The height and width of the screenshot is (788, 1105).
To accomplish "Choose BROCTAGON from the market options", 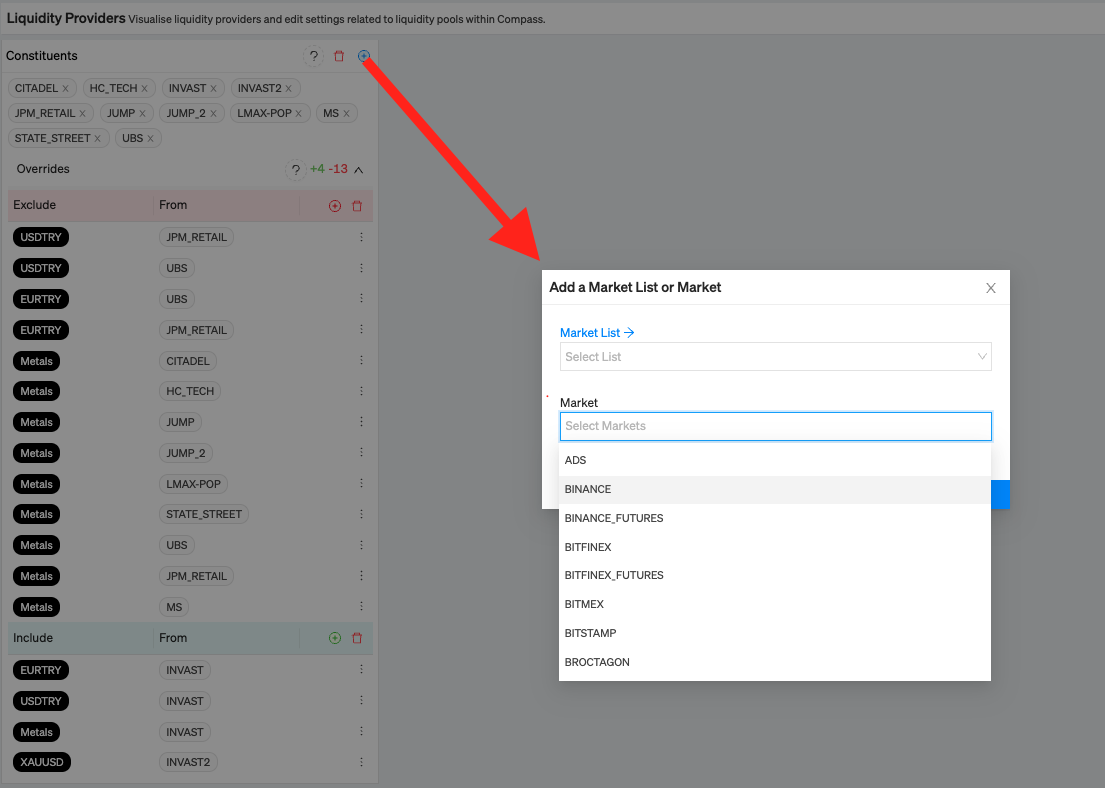I will [774, 662].
